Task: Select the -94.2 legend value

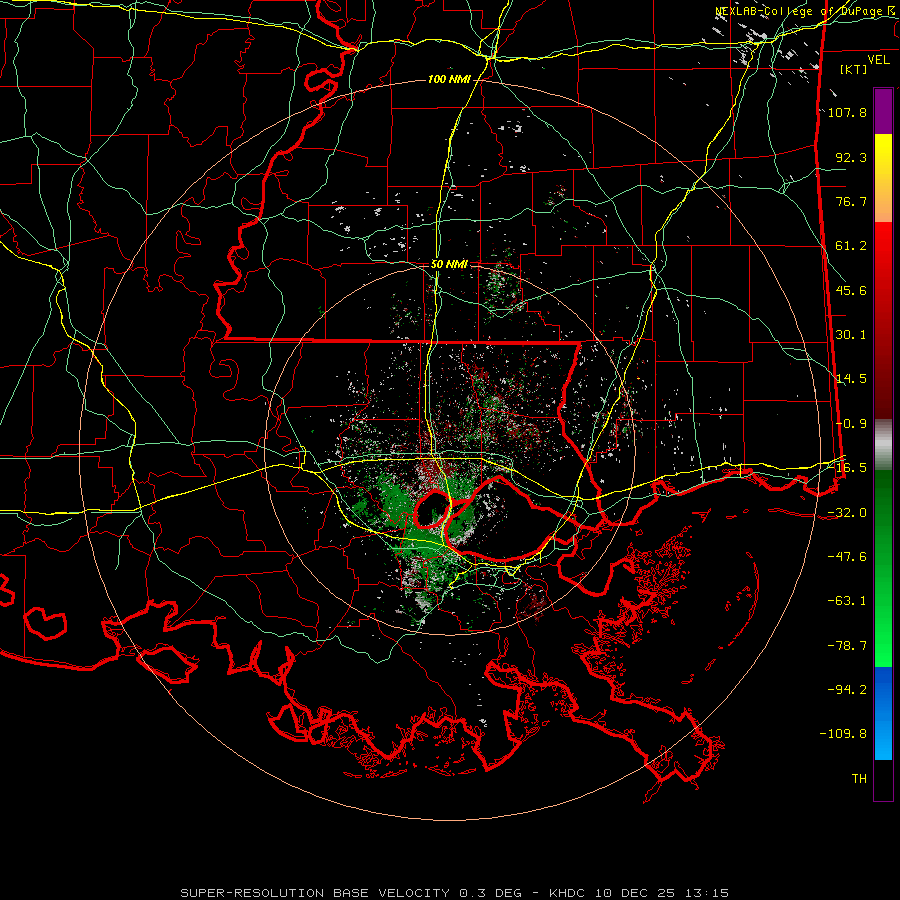Action: (x=847, y=690)
